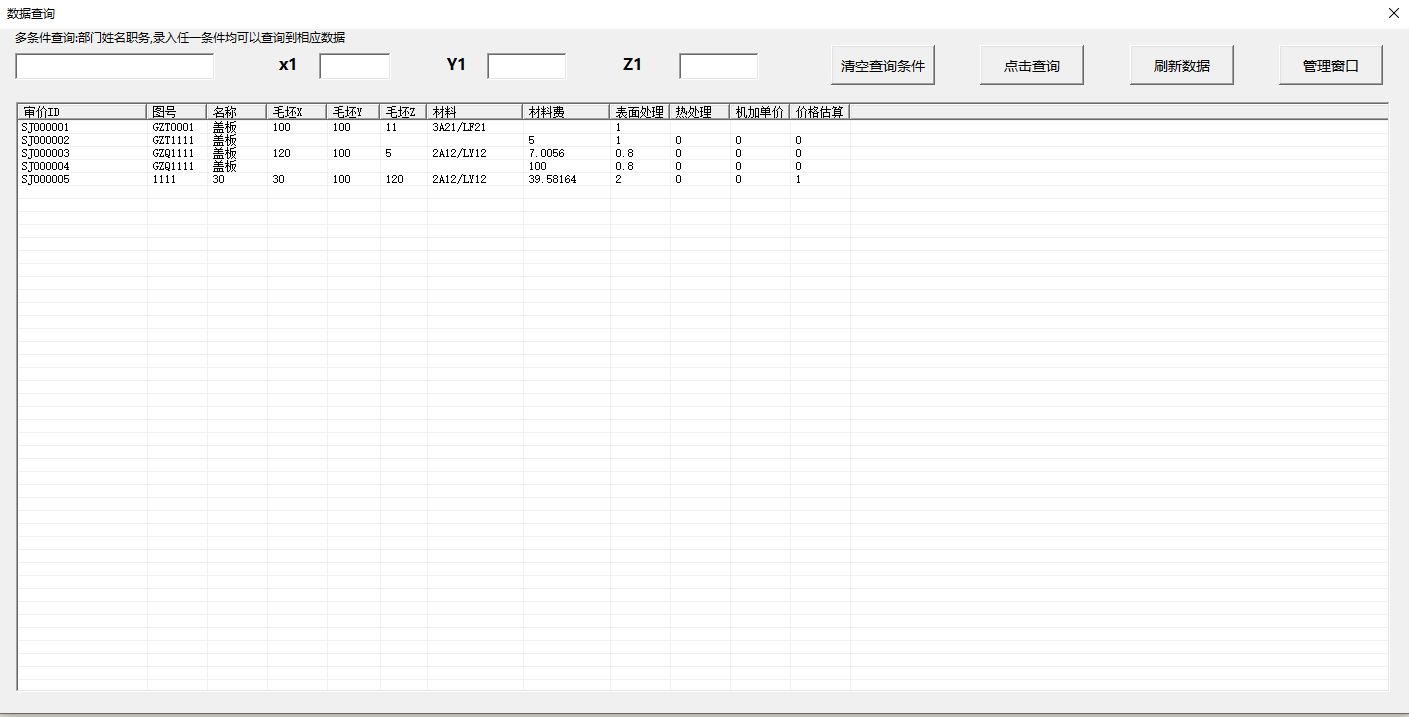Screen dimensions: 1409x717
Task: Click the 清空查询条件 button
Action: (x=882, y=64)
